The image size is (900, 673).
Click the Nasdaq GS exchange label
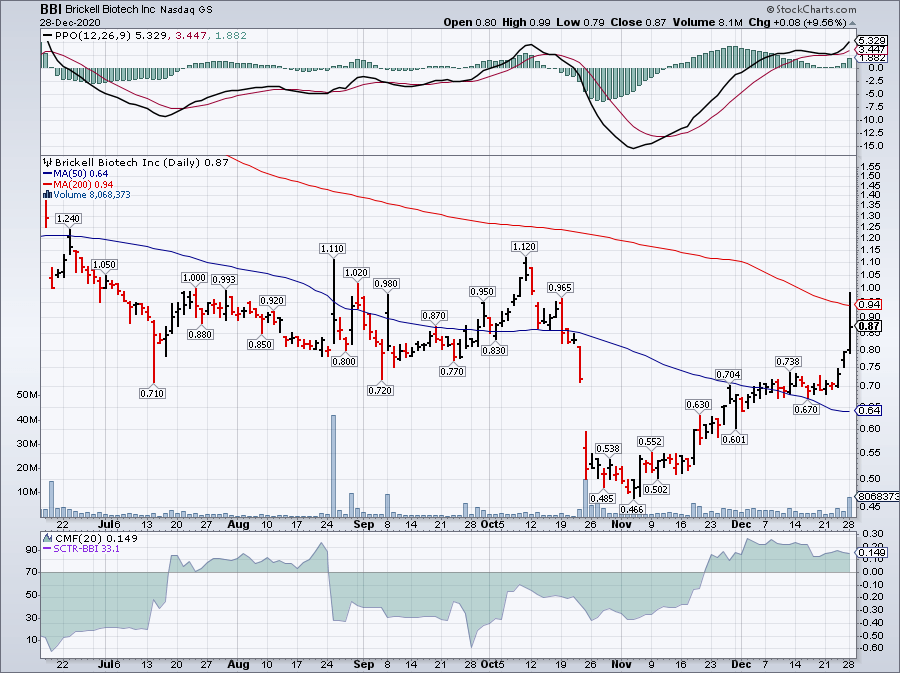point(187,10)
